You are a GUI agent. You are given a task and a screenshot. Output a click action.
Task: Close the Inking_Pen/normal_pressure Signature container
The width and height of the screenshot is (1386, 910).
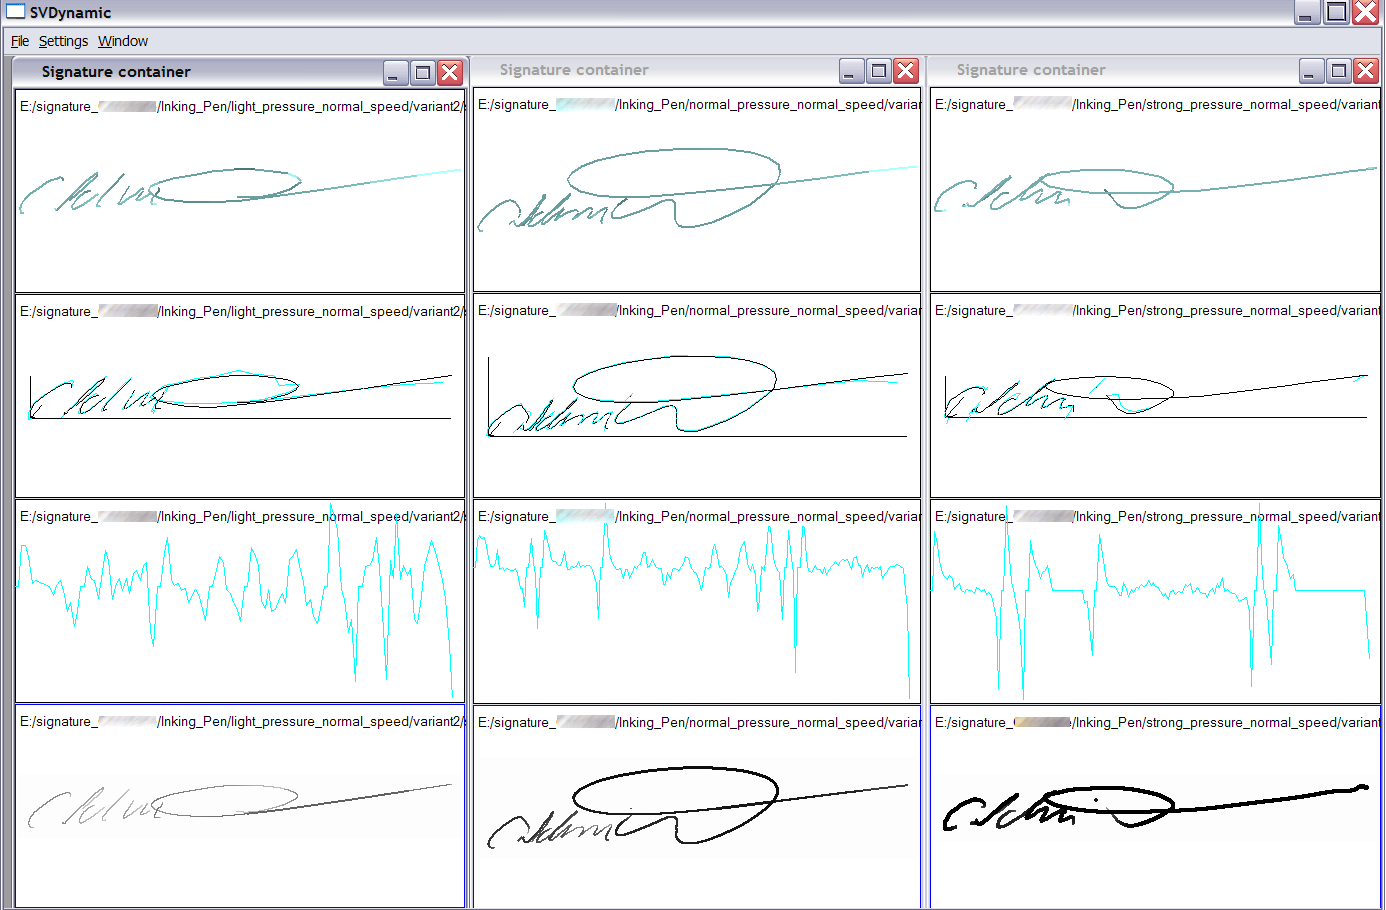coord(906,70)
